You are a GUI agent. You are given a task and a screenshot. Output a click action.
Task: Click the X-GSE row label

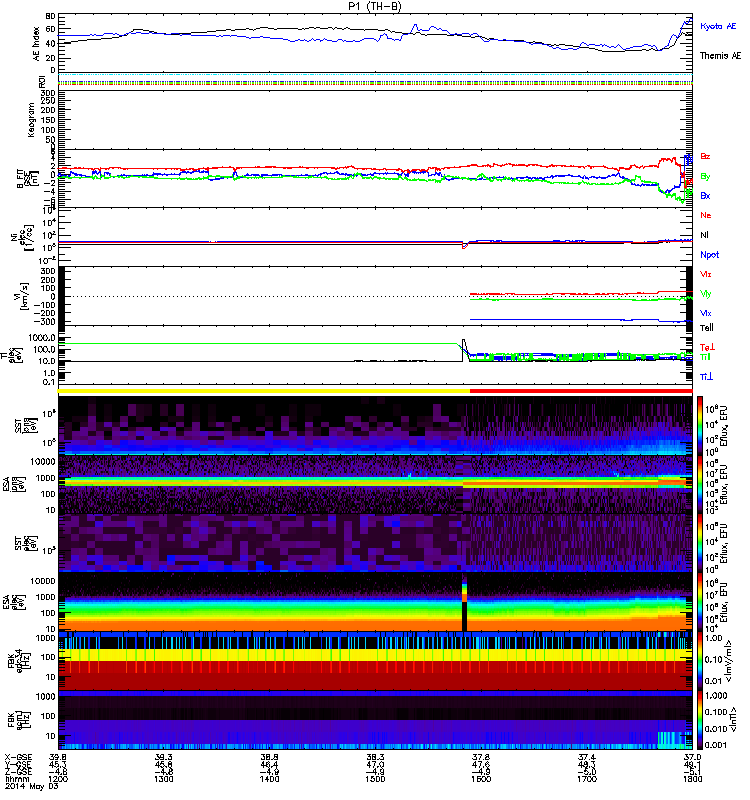pos(17,757)
